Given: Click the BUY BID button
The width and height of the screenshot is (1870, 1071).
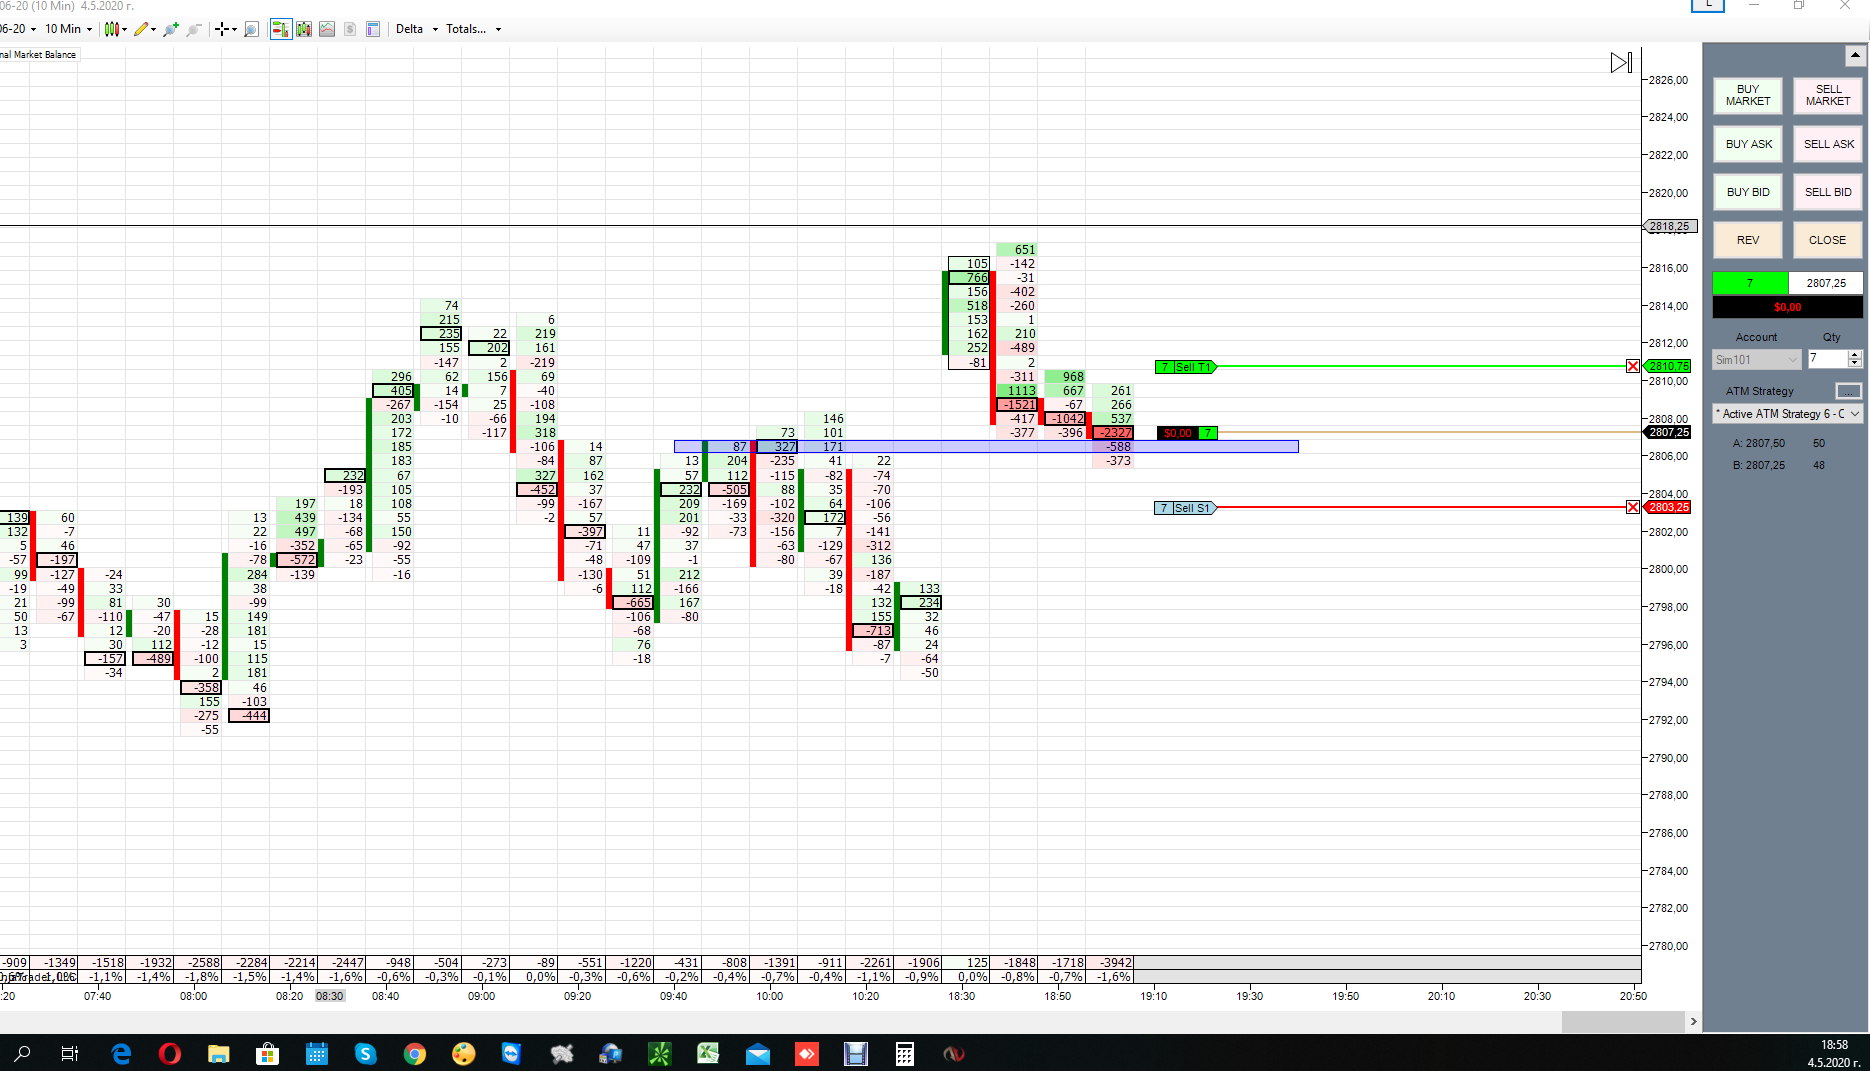Looking at the screenshot, I should click(1747, 192).
